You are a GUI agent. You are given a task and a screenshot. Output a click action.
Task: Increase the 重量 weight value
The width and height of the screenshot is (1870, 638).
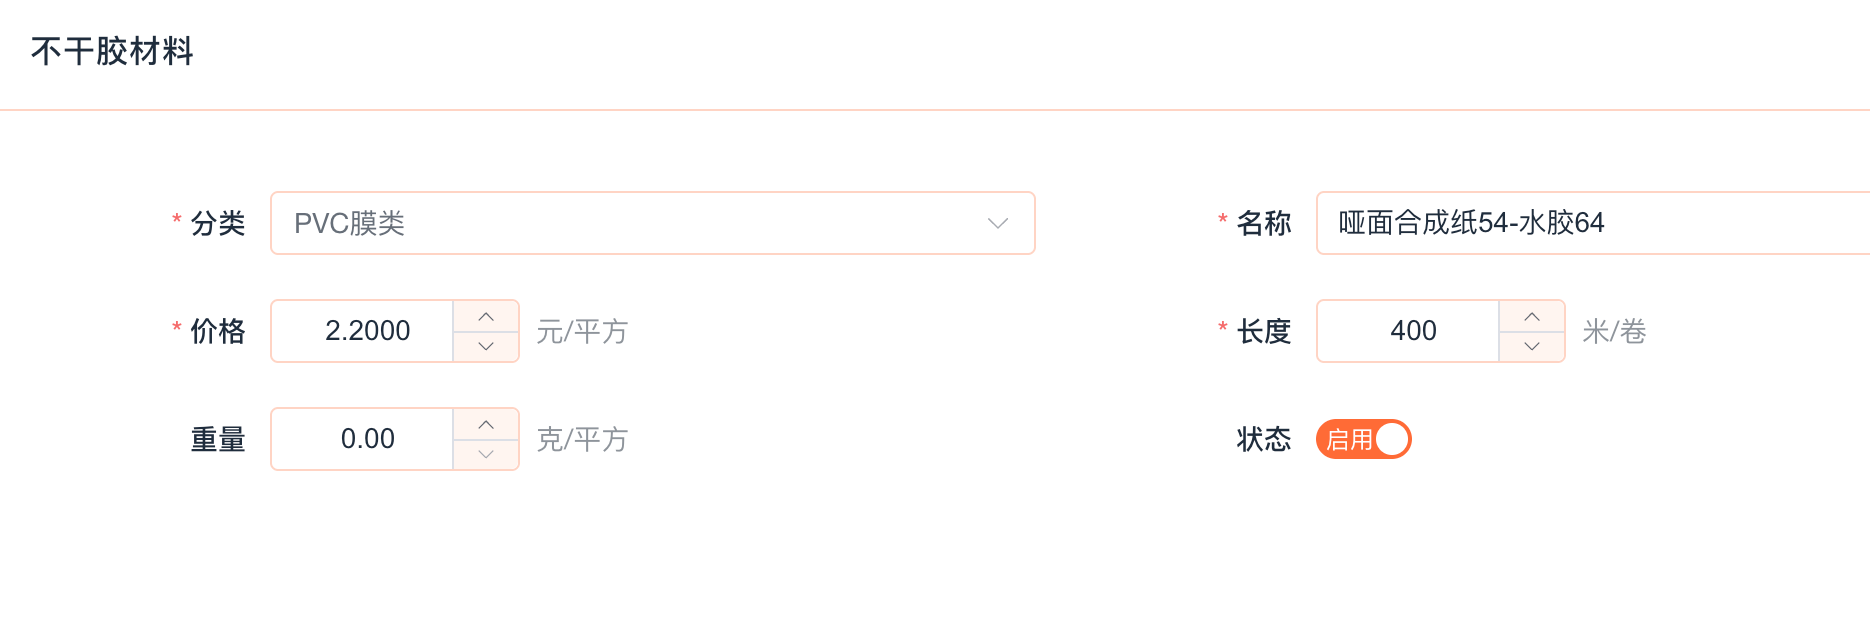pos(486,425)
